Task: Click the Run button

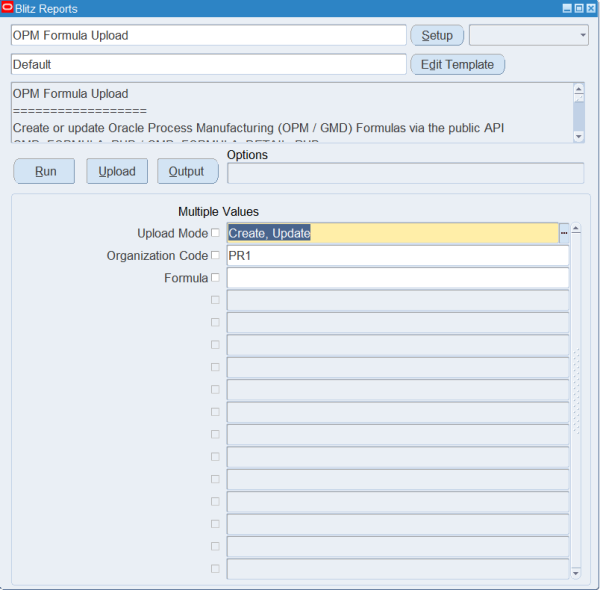Action: [44, 171]
